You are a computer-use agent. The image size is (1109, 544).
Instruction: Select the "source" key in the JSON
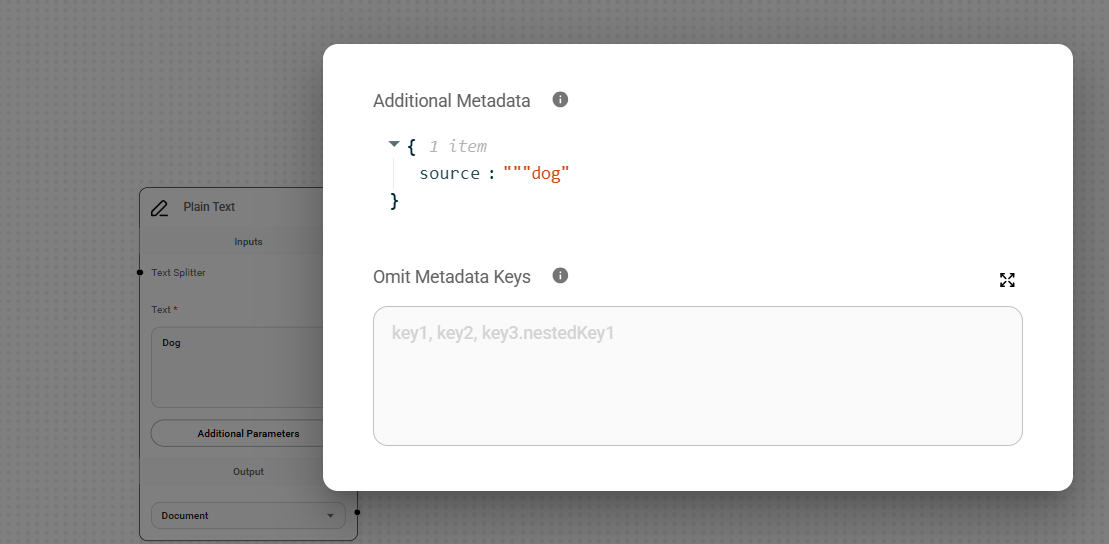pos(449,173)
